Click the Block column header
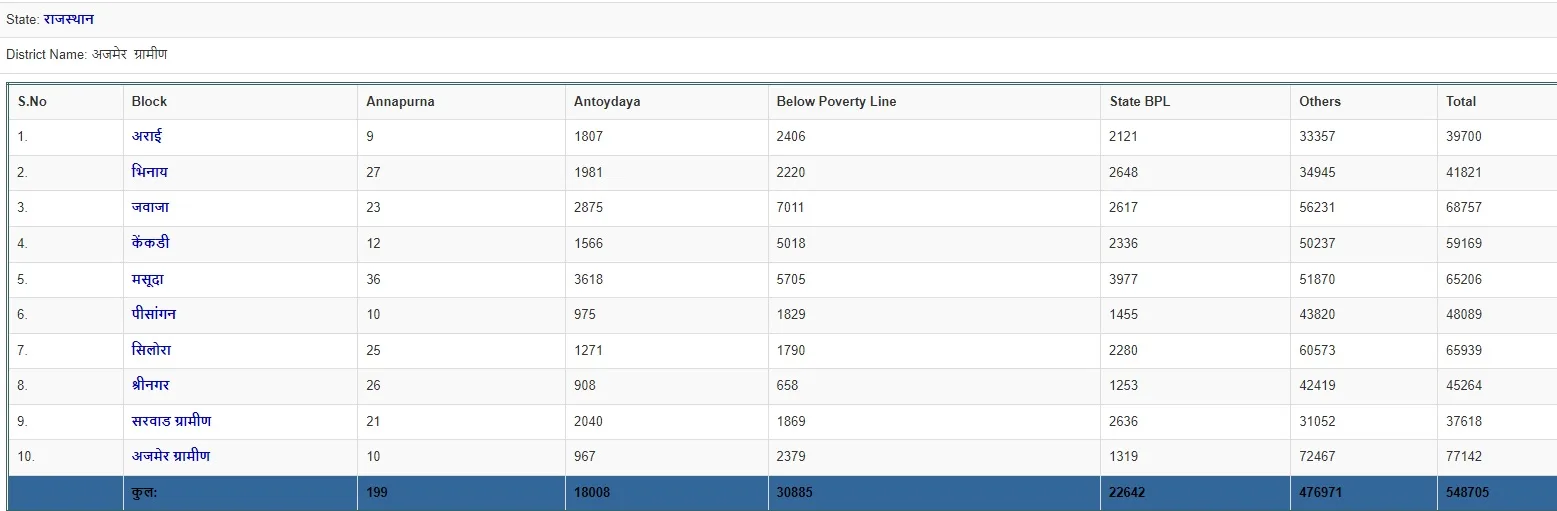The image size is (1557, 511). 149,101
